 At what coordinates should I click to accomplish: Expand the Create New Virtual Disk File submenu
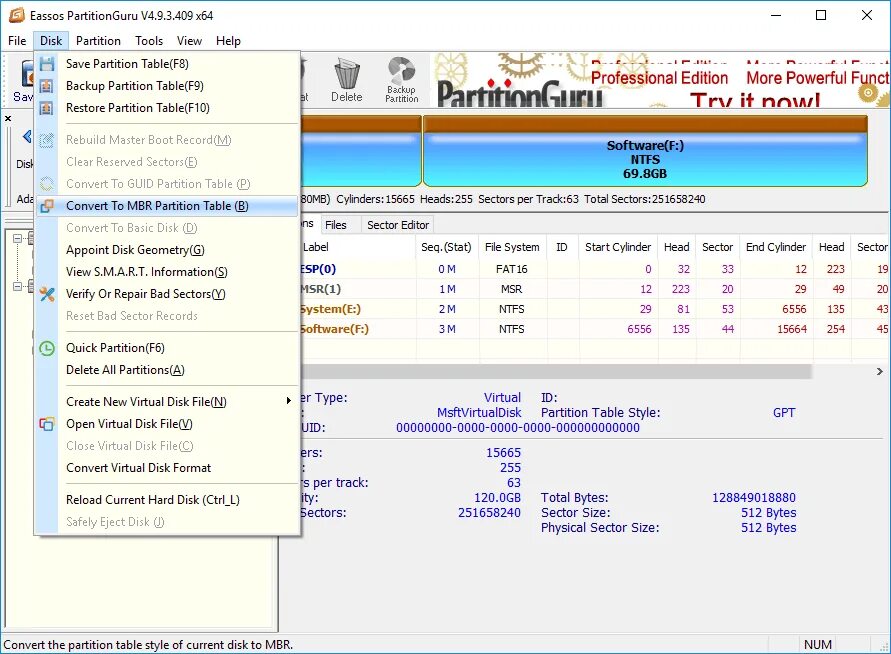point(289,401)
